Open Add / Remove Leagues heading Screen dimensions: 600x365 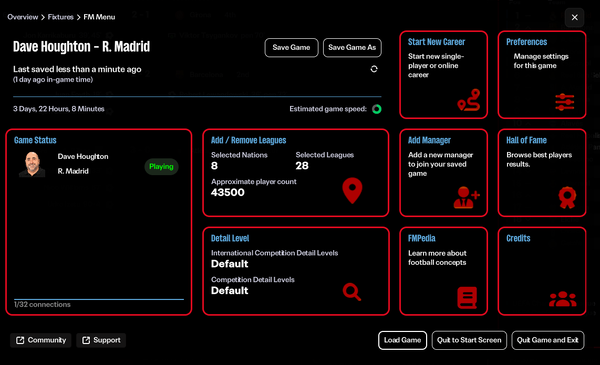pos(248,140)
